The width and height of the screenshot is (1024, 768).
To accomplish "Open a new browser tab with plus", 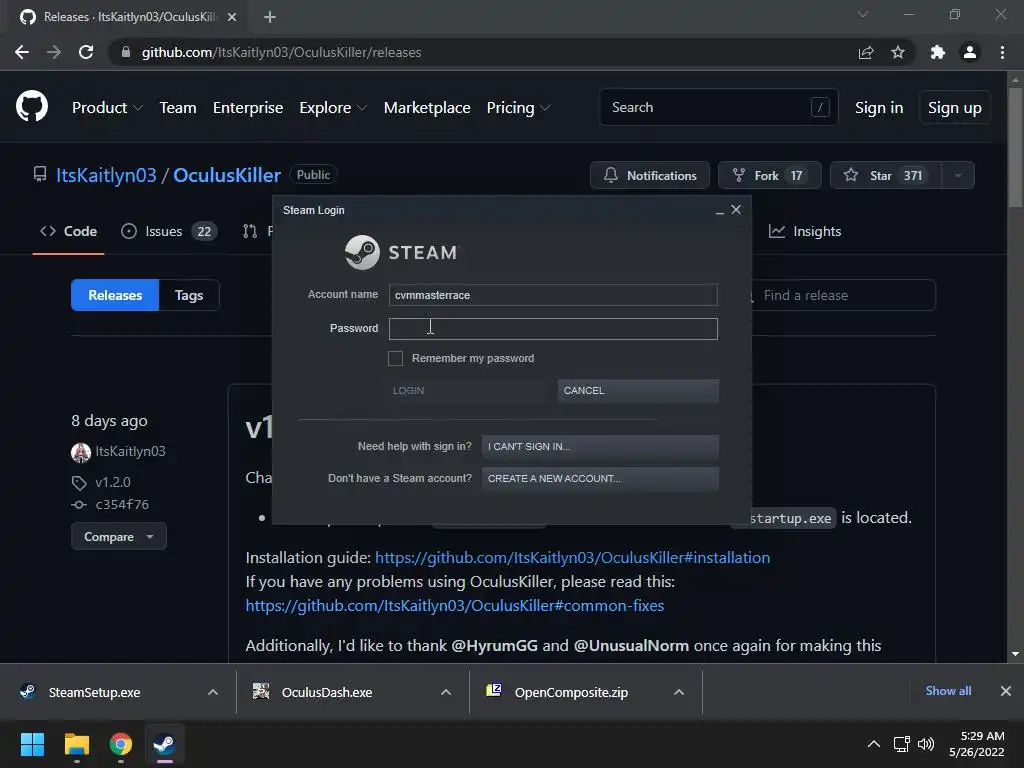I will tap(270, 17).
